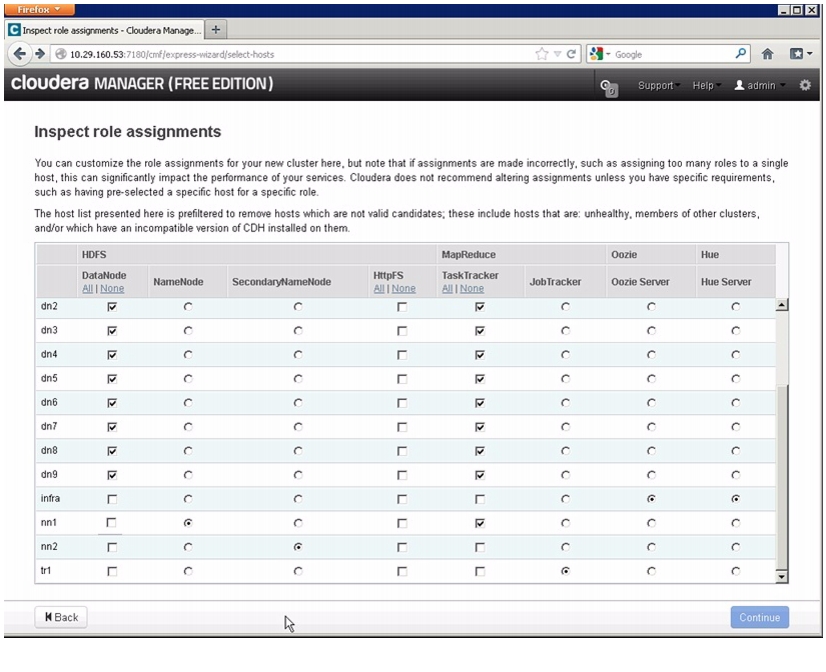Expand the Help dropdown menu
Screen dimensions: 826x672
(x=706, y=85)
